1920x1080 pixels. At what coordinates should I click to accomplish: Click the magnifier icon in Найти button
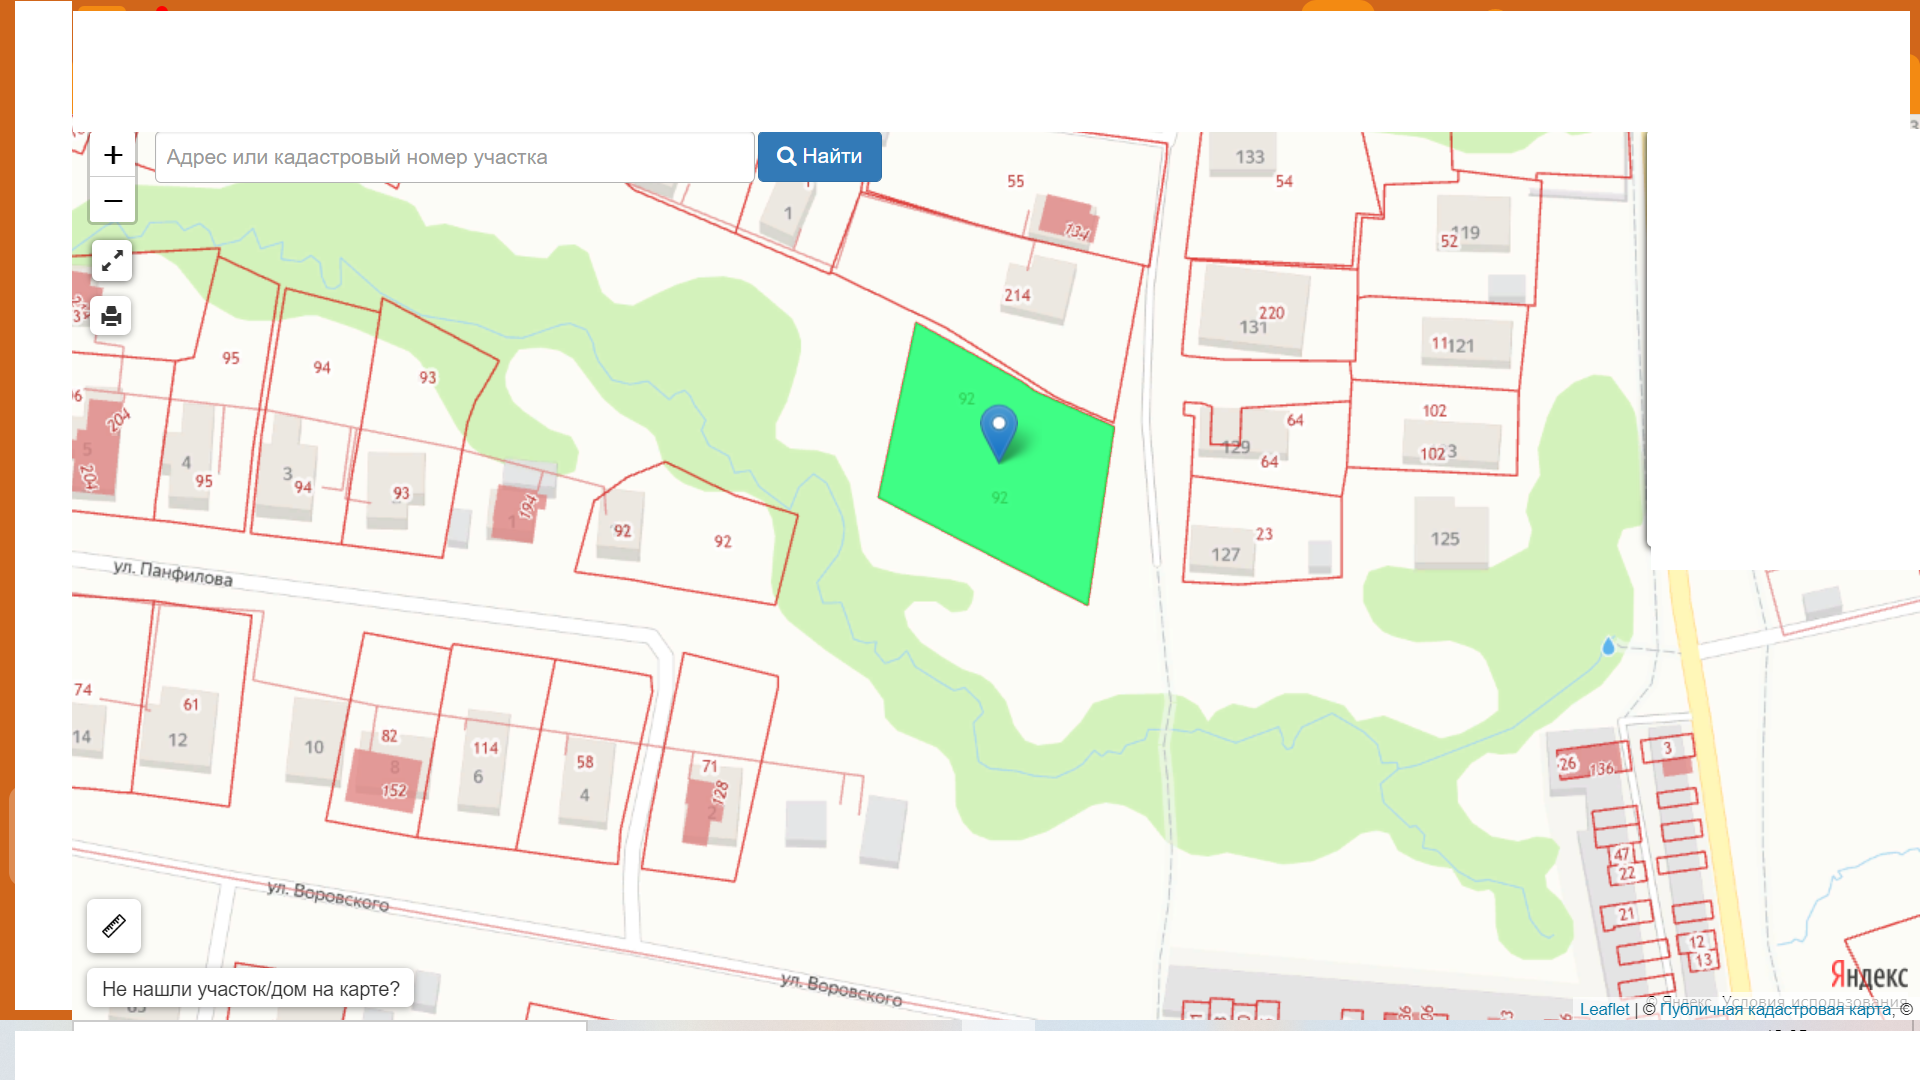787,157
